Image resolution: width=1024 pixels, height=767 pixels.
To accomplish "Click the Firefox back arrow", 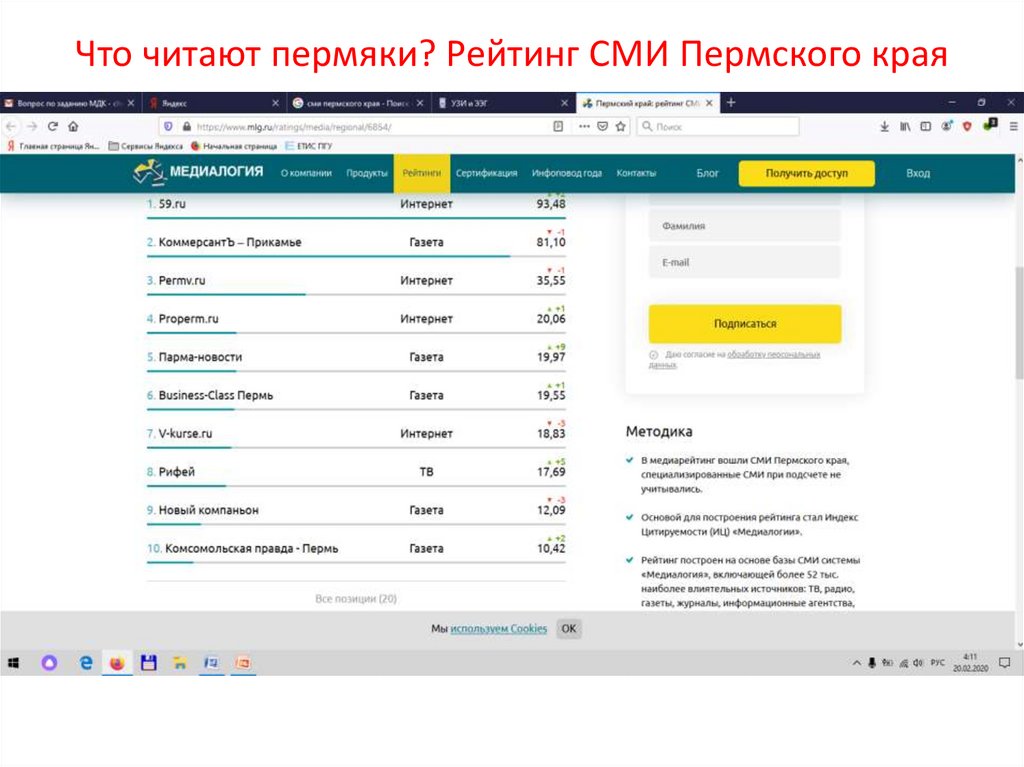I will (x=11, y=127).
